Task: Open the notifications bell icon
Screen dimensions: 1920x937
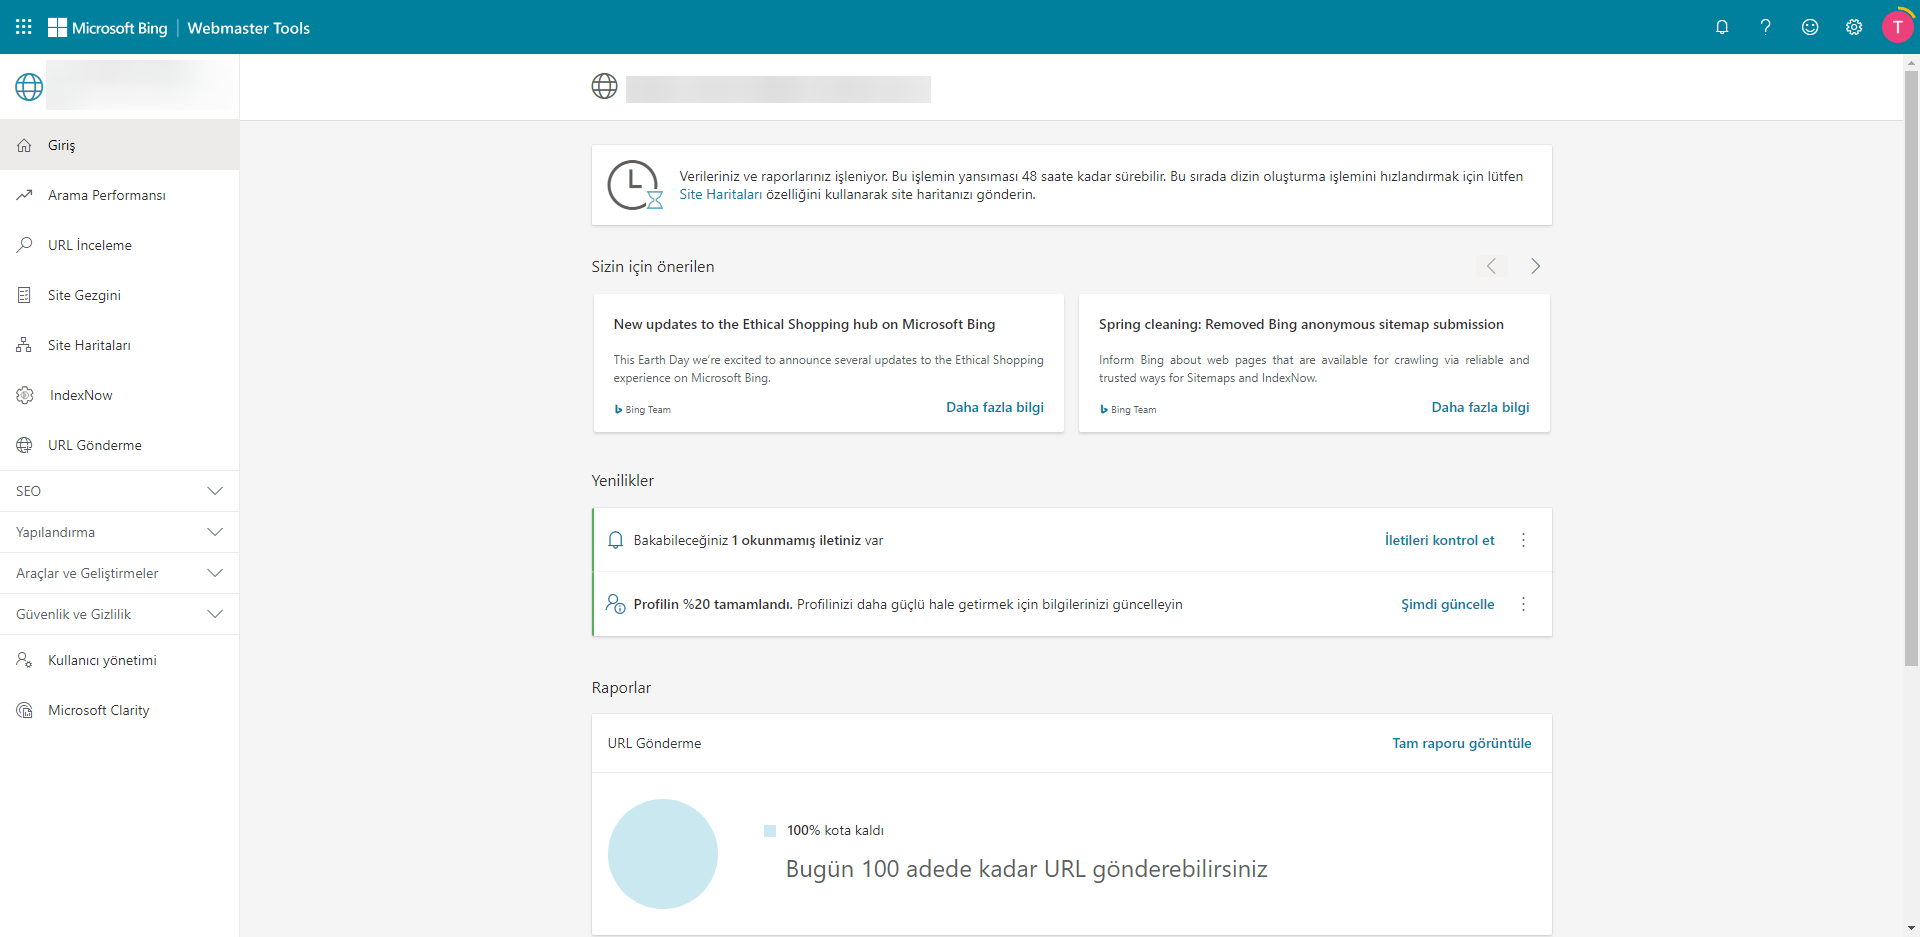Action: tap(1722, 27)
